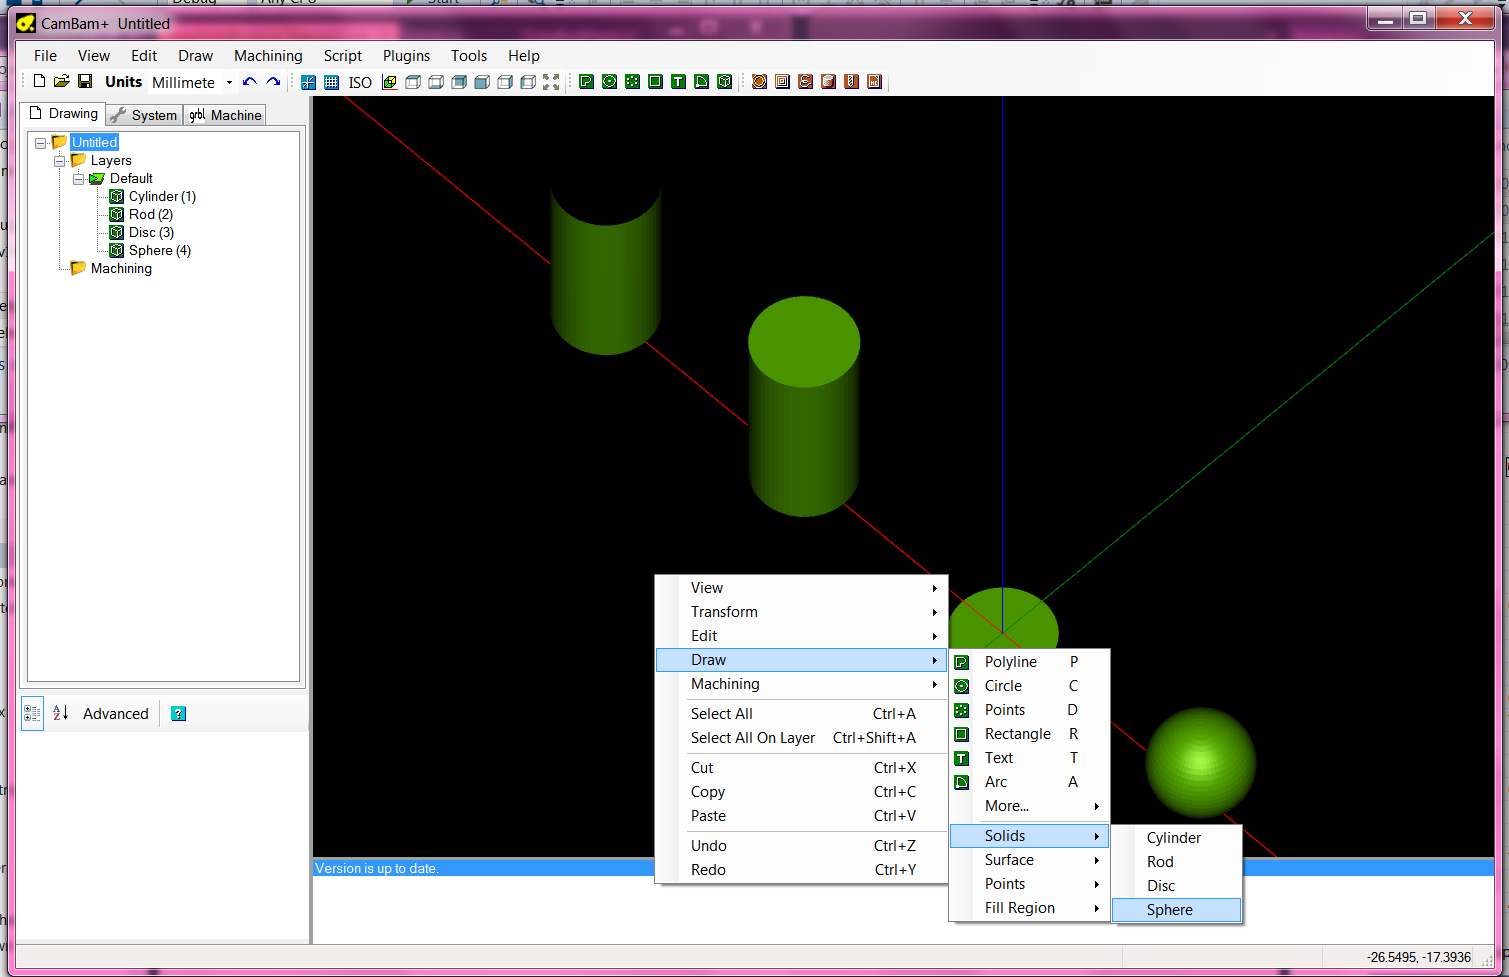Collapse the Layers tree node
Viewport: 1509px width, 977px height.
(59, 161)
